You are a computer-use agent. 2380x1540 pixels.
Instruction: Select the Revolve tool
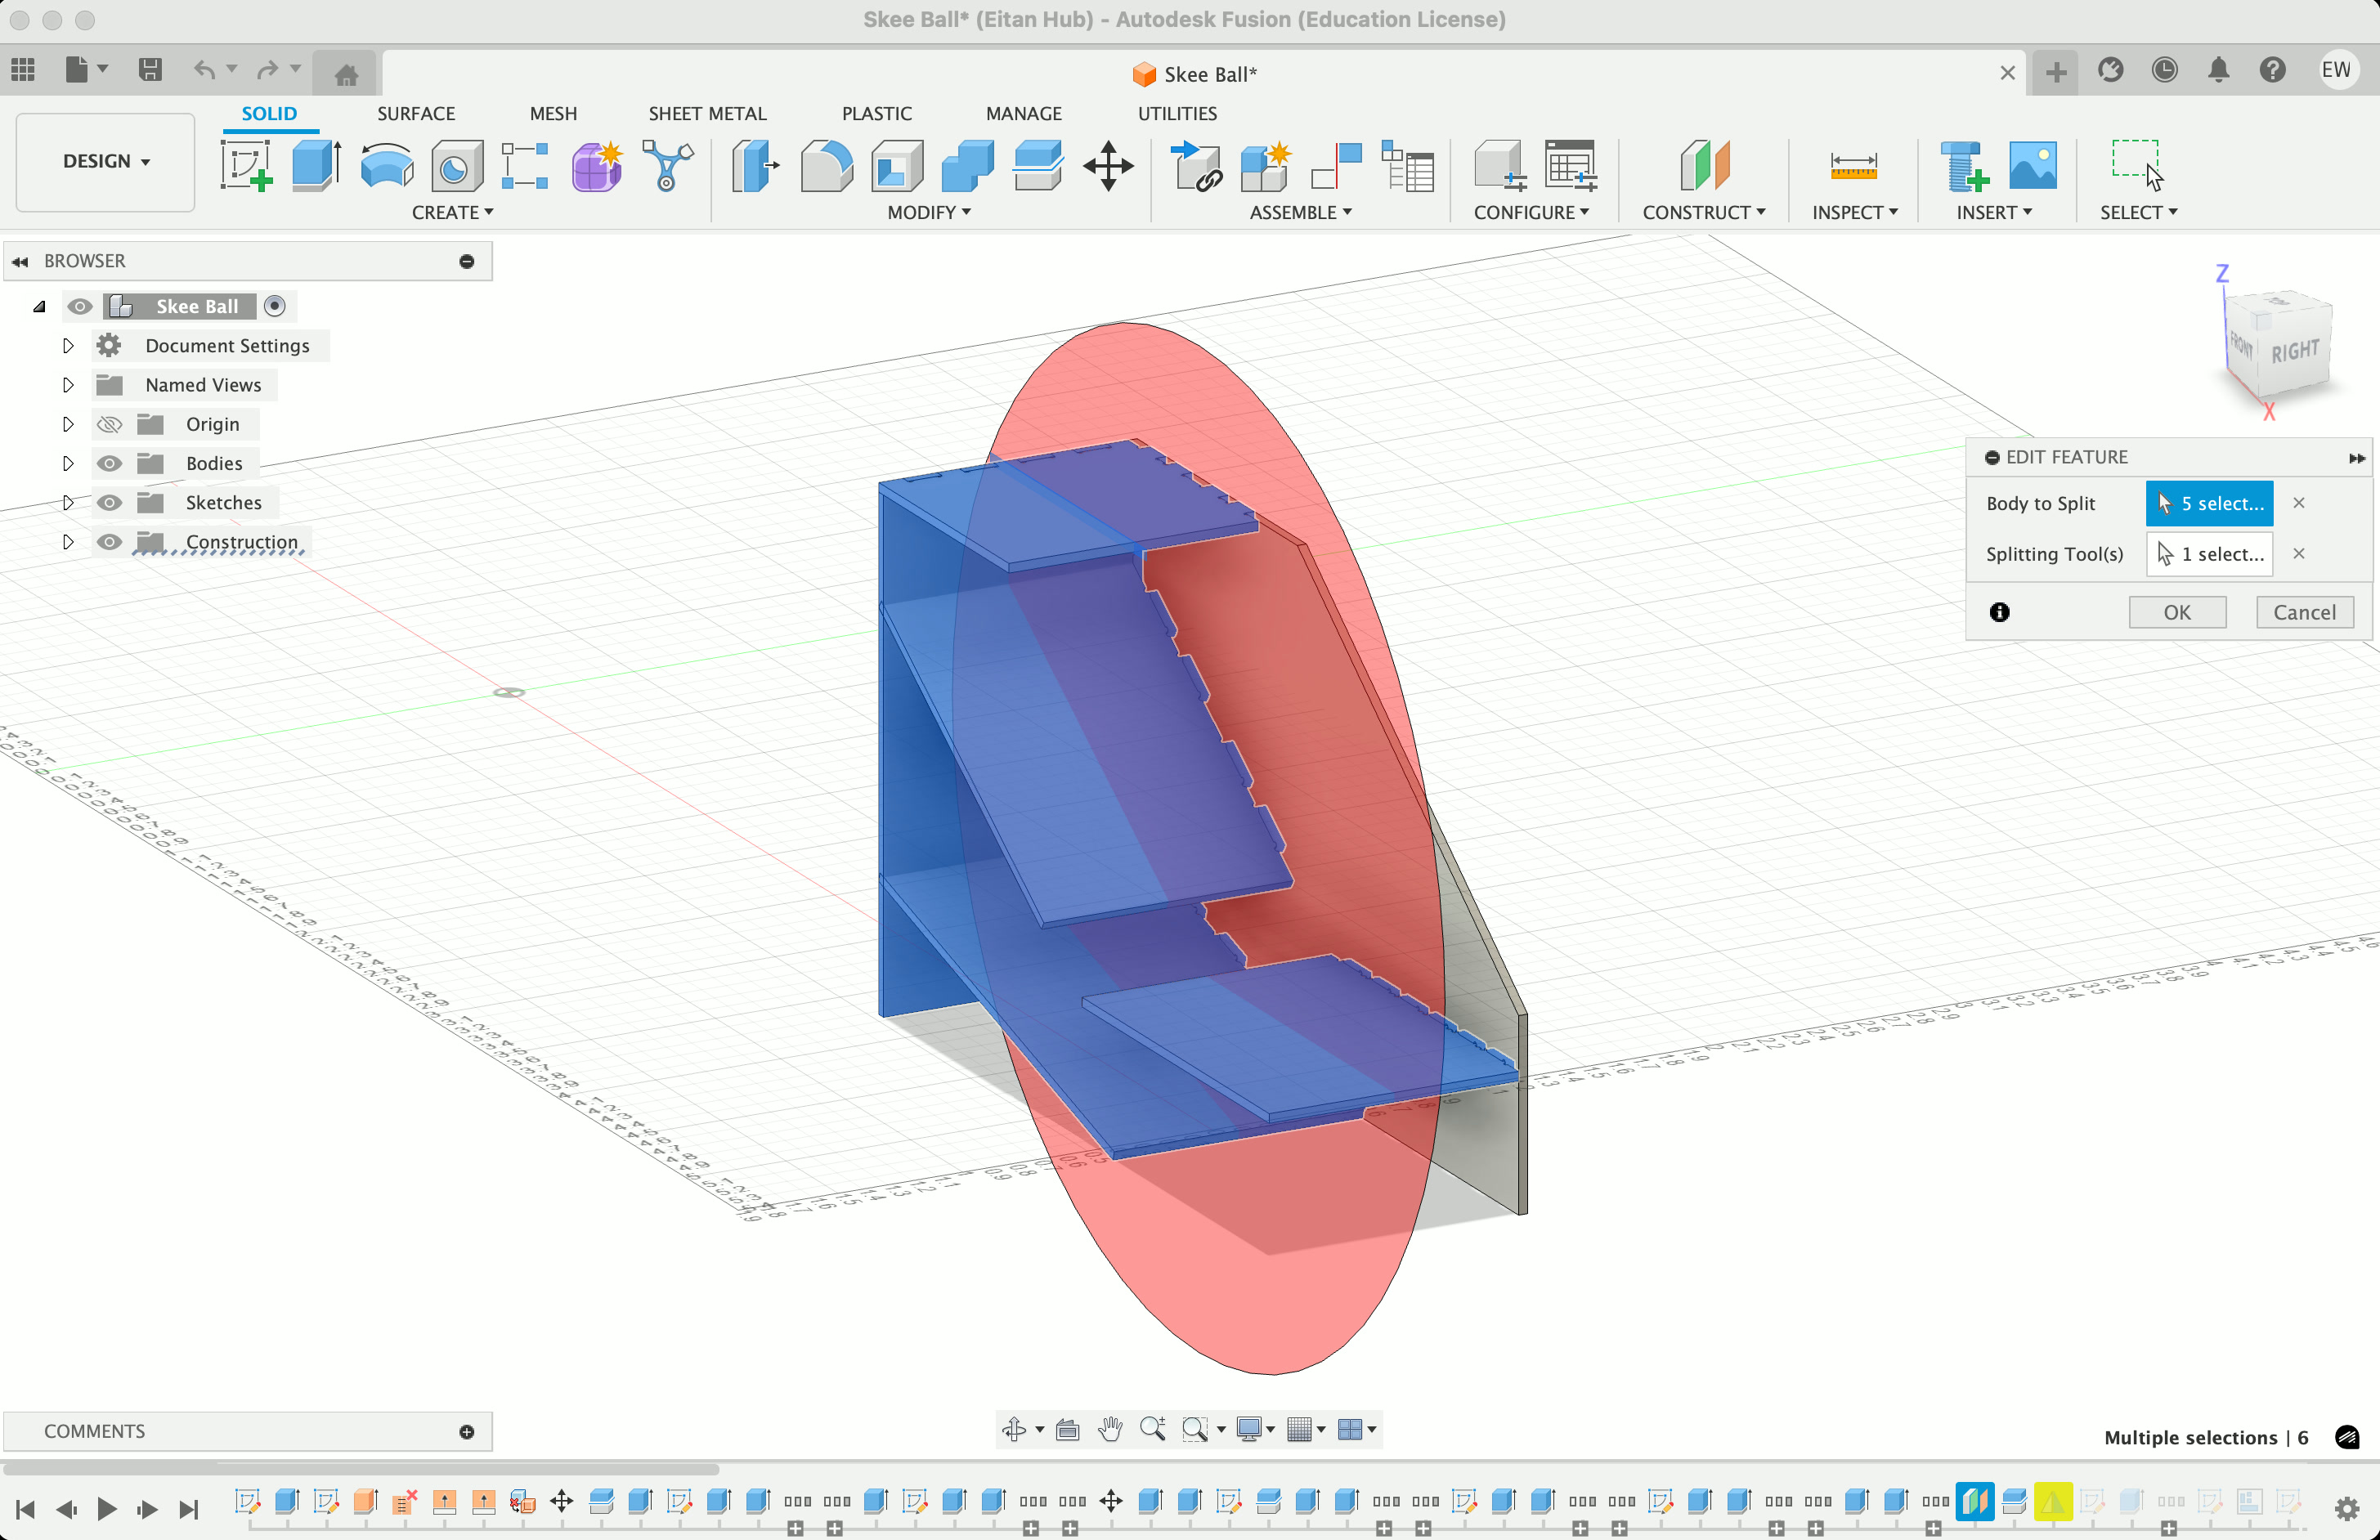tap(386, 165)
